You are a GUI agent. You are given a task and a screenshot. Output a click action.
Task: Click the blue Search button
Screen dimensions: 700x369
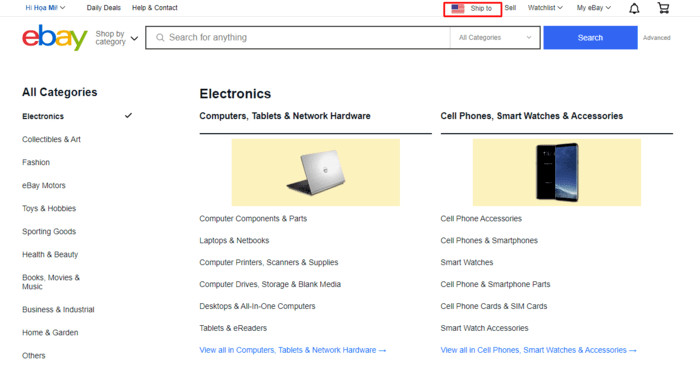(590, 37)
